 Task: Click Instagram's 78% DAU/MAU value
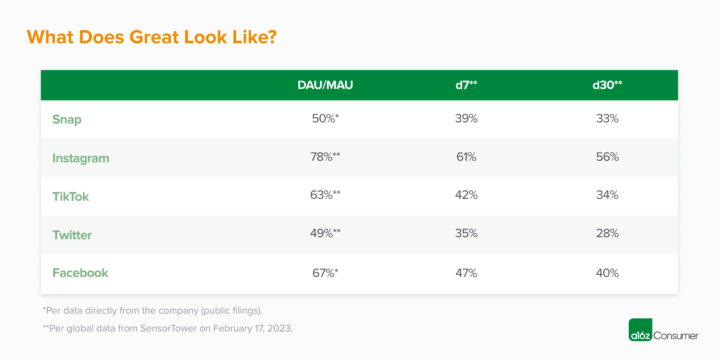(325, 157)
